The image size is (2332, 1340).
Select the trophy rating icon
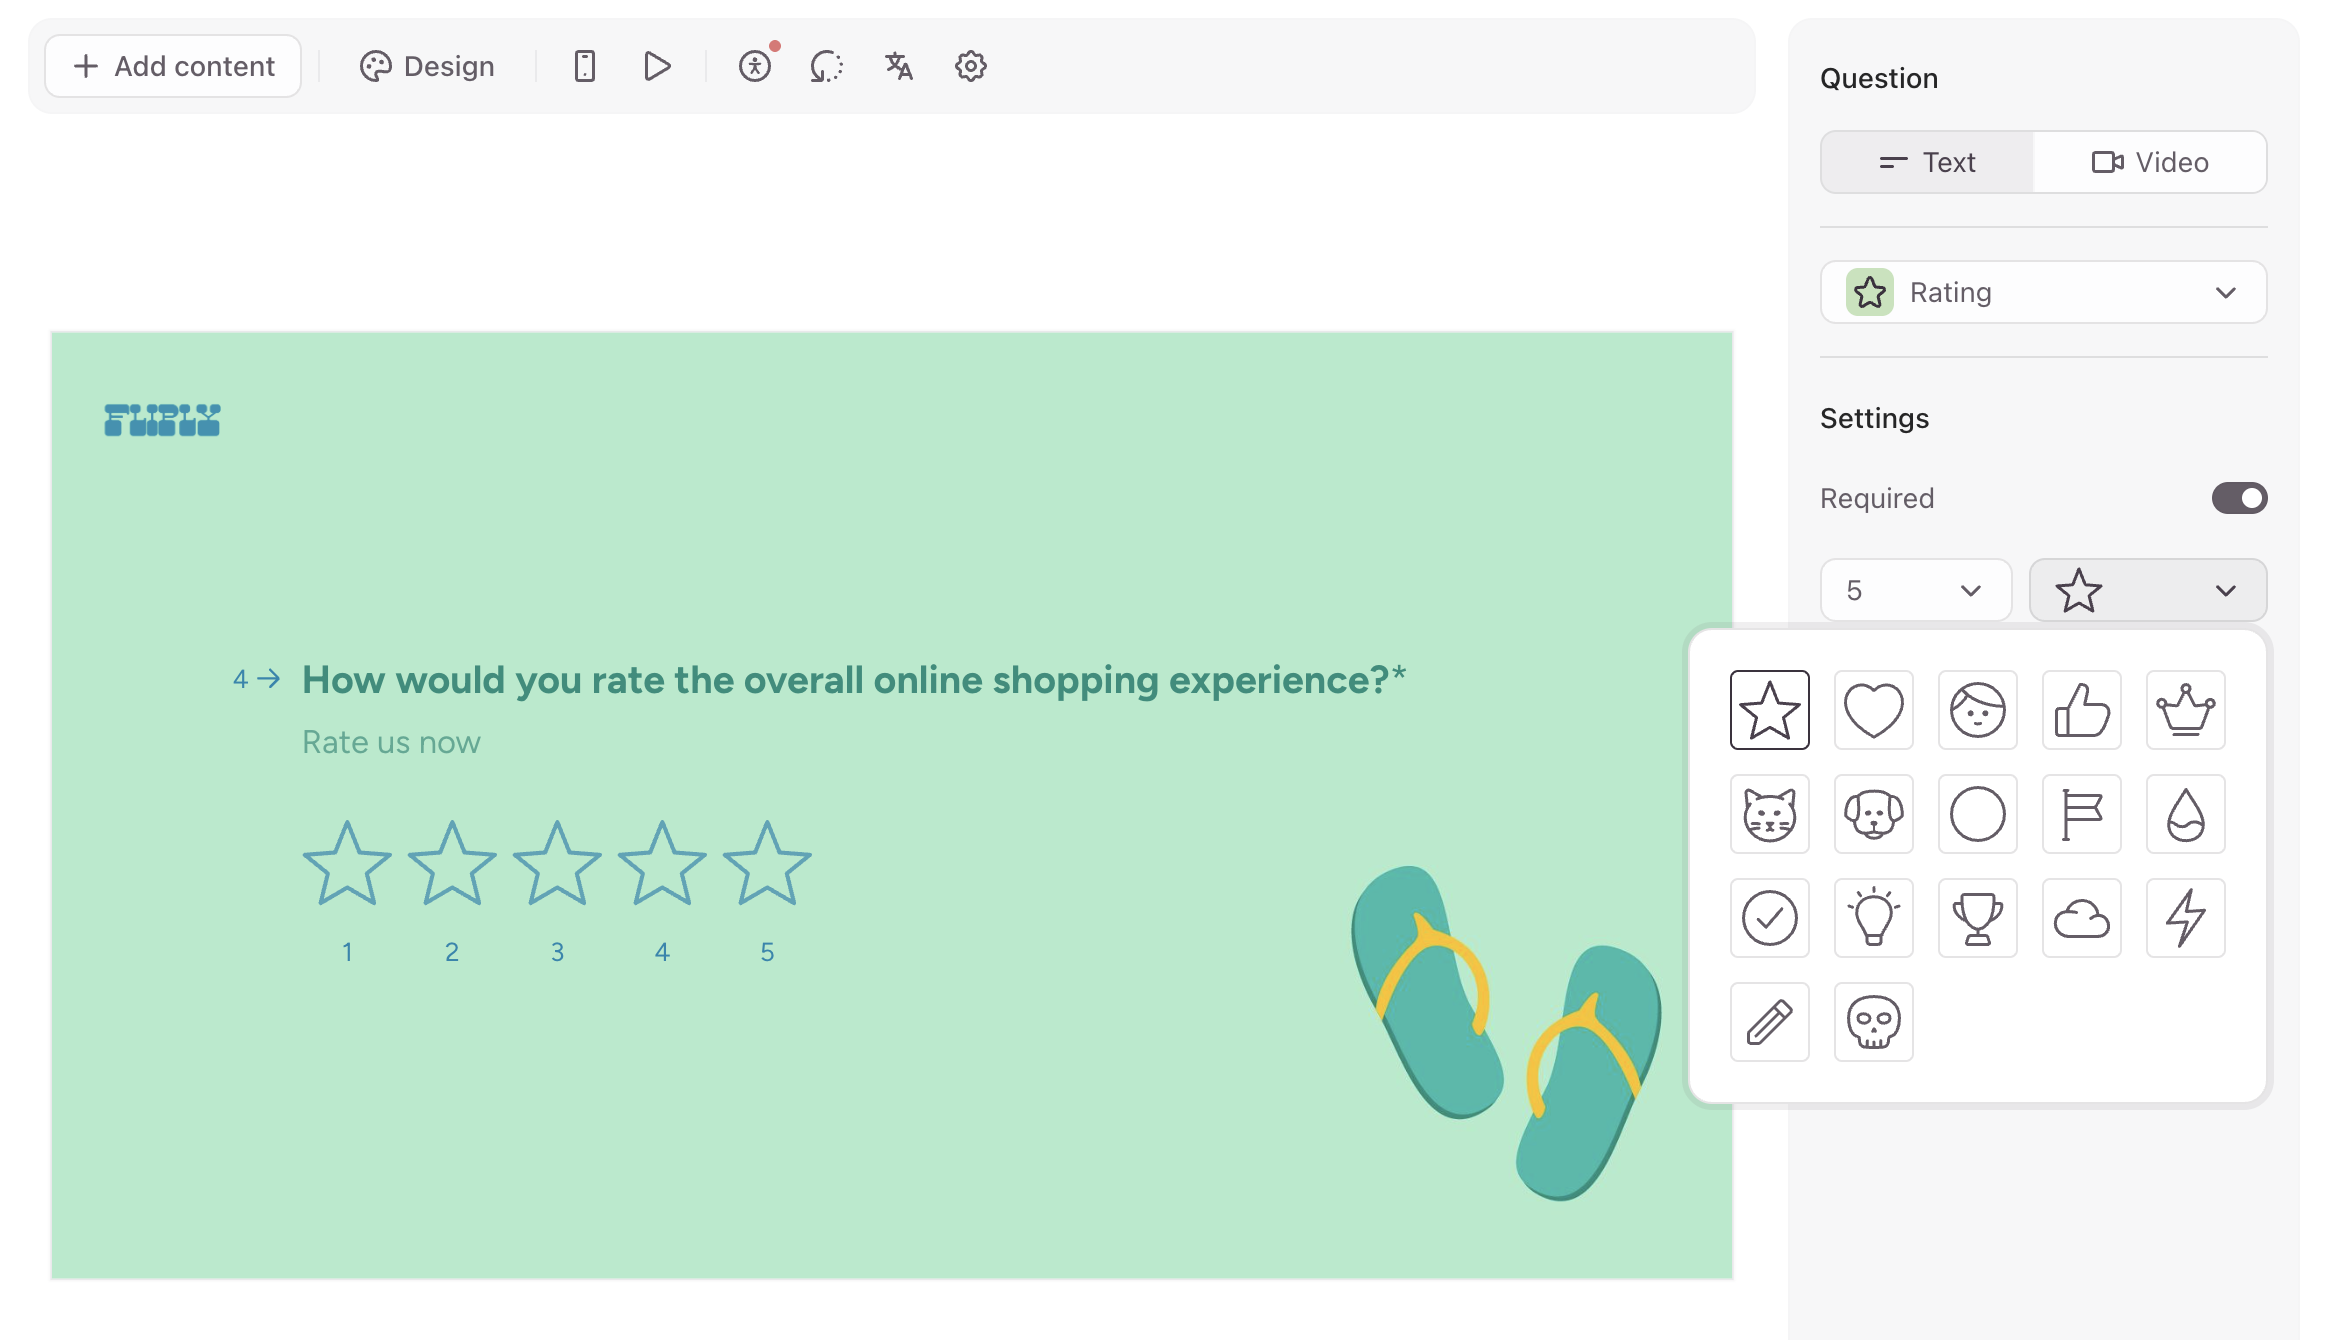point(1977,918)
